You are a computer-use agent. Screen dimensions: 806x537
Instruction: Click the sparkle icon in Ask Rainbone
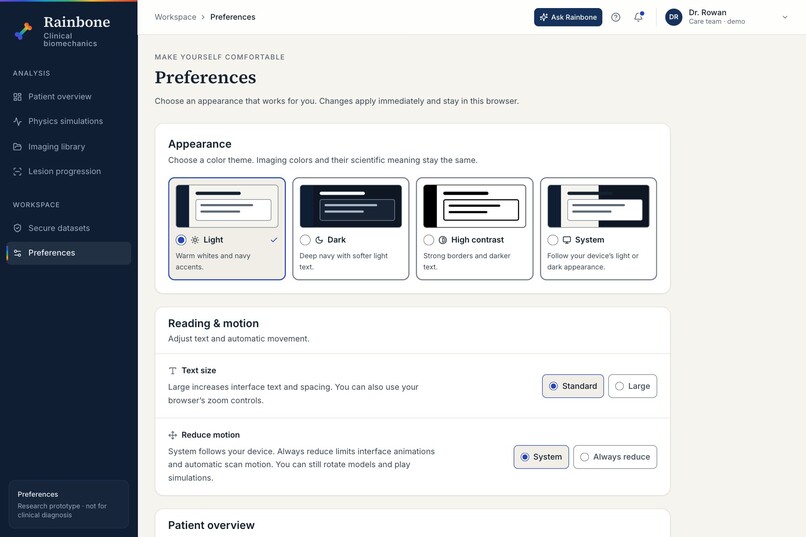544,17
